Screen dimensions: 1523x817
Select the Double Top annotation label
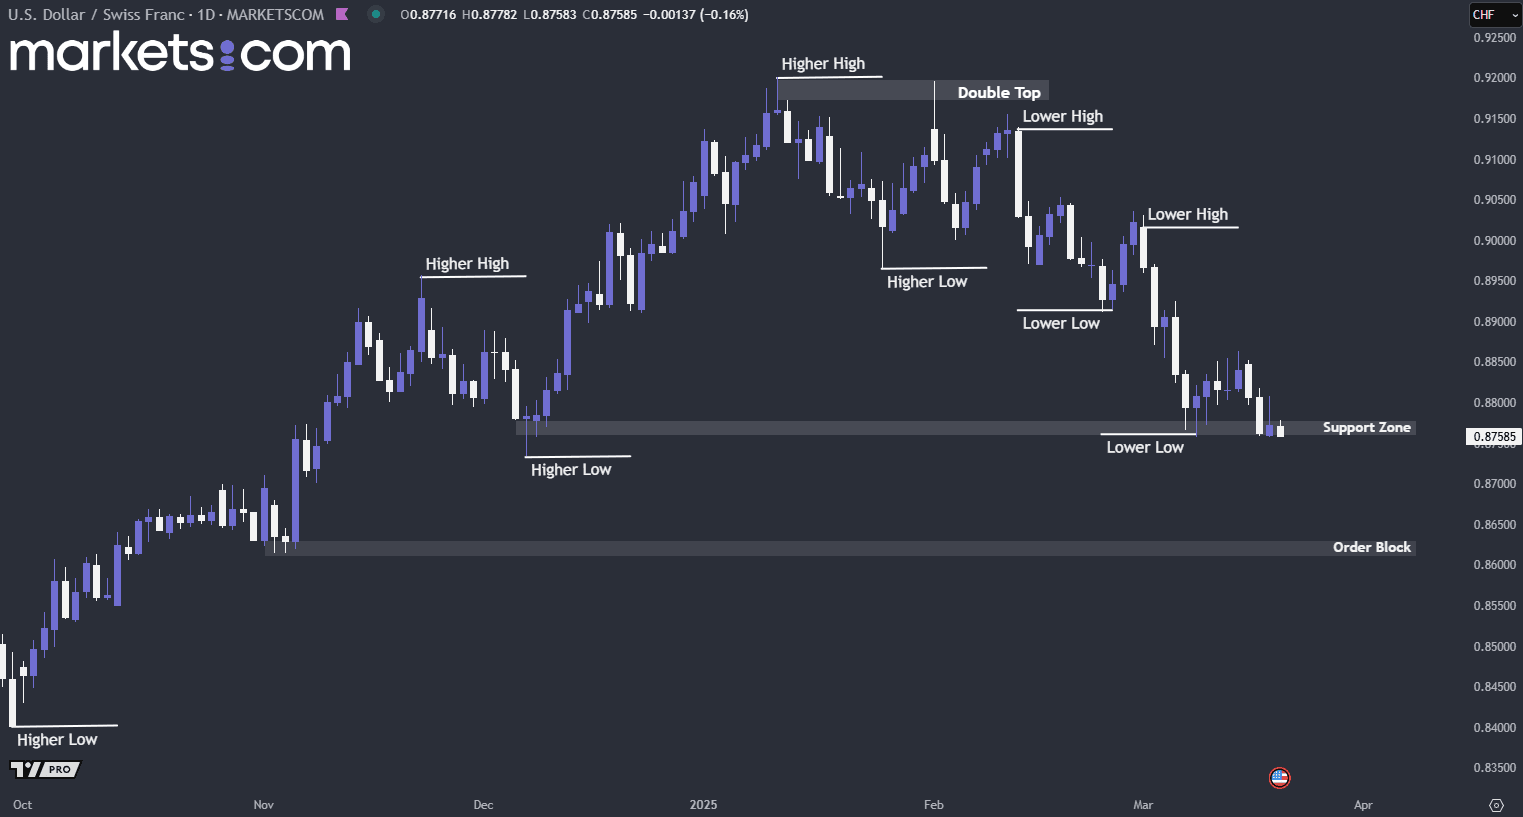[x=998, y=92]
